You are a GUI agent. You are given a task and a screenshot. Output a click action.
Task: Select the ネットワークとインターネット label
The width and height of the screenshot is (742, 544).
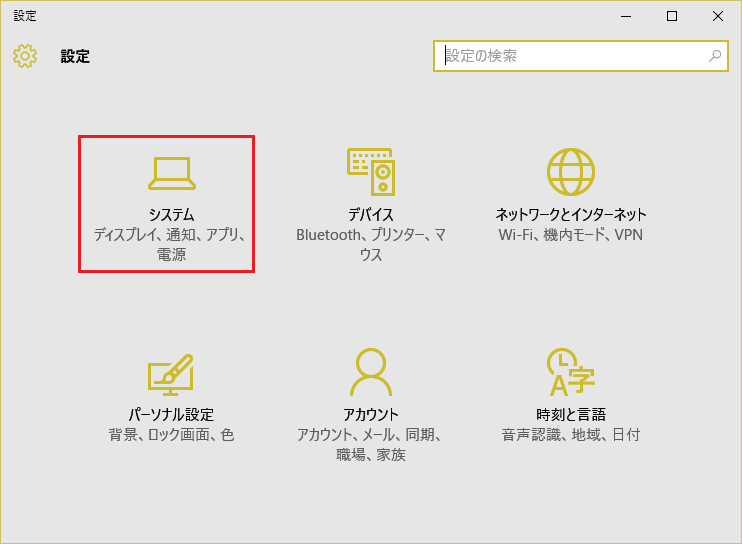point(571,215)
